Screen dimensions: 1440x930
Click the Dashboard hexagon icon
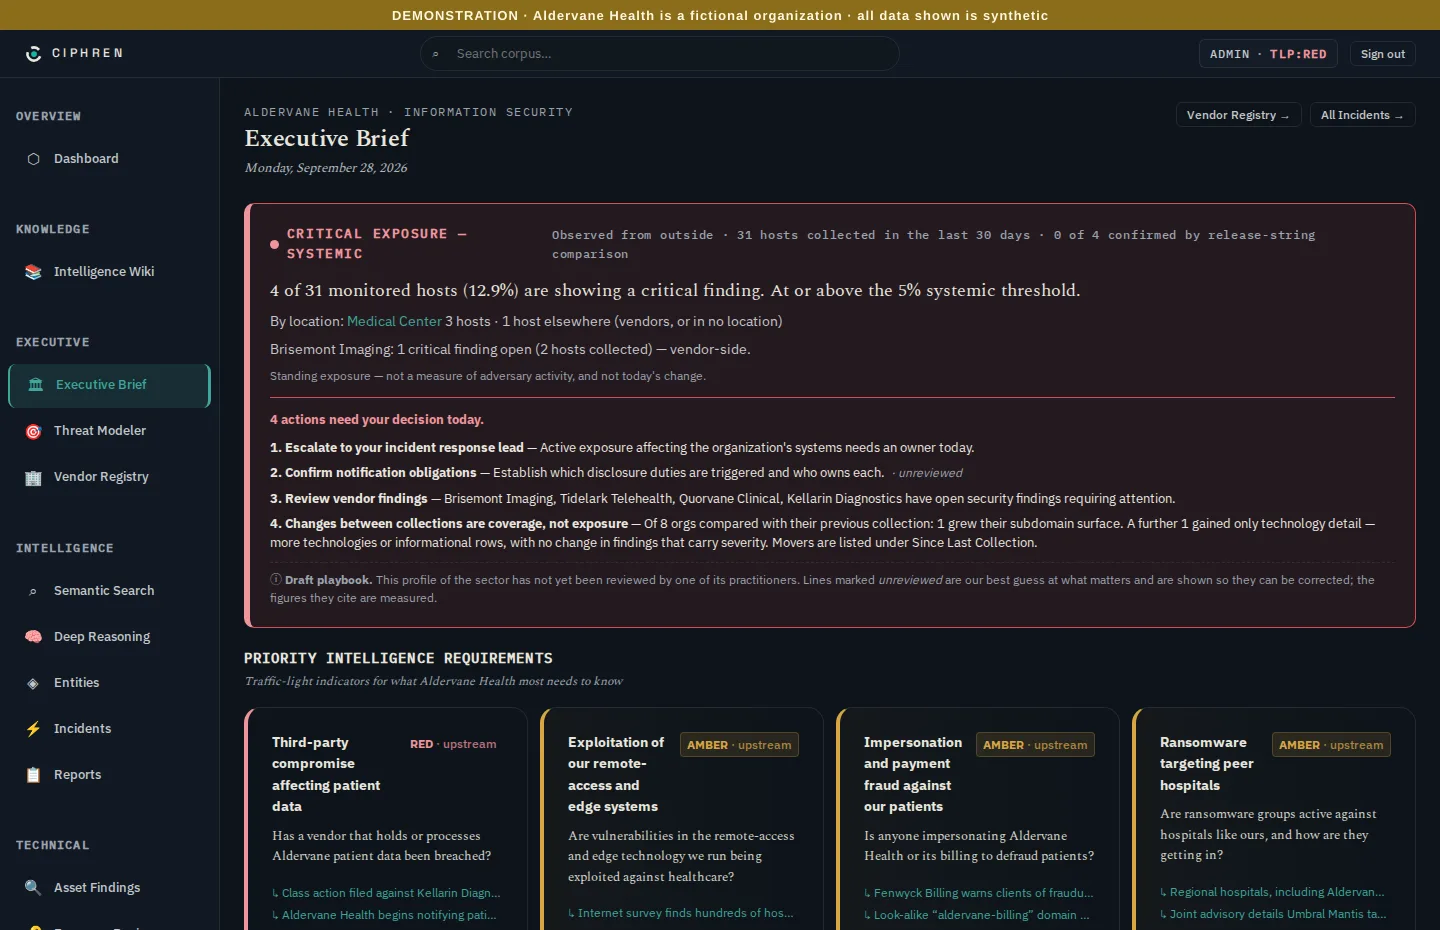(34, 159)
